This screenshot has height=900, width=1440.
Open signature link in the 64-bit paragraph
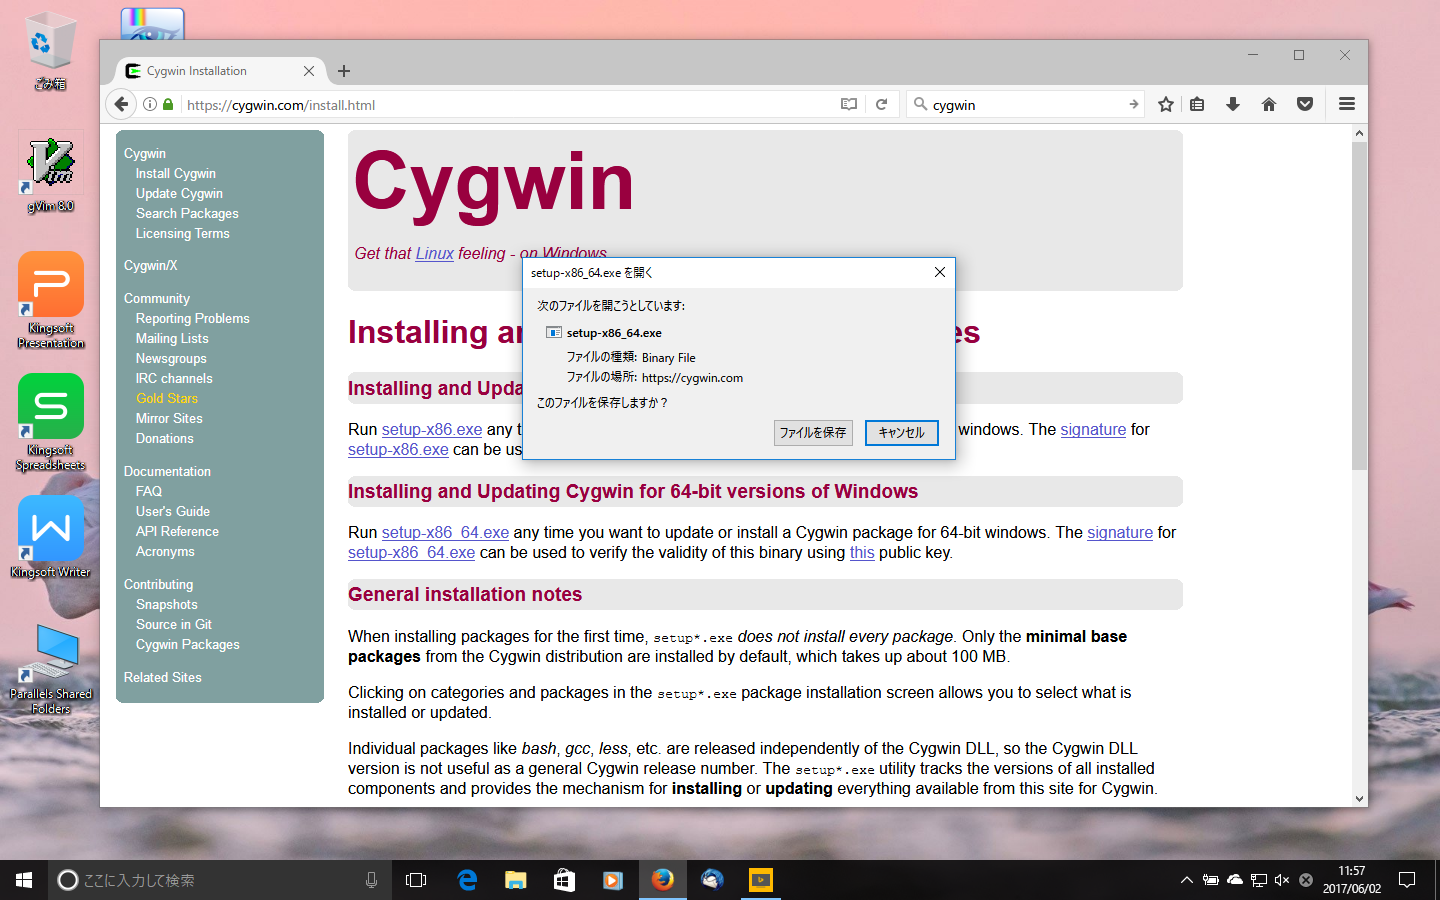click(1120, 533)
